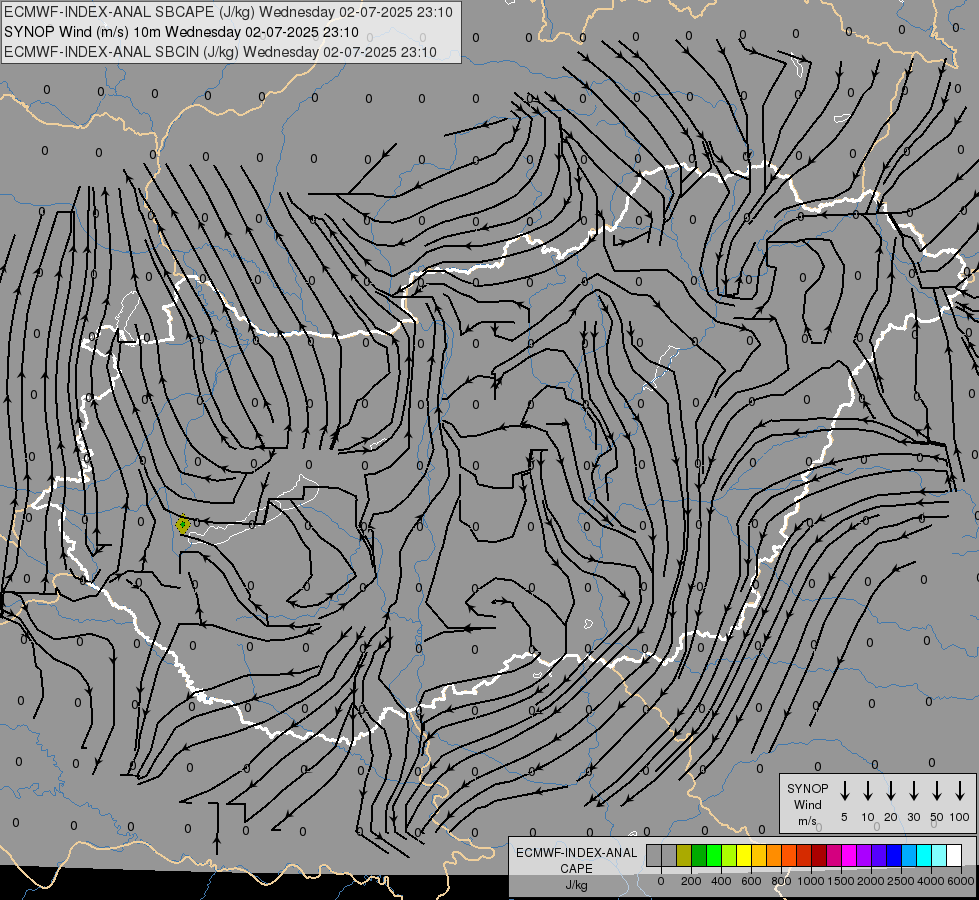Screen dimensions: 979x900
Task: Click the SYNOP Wind m/s legend label
Action: click(x=807, y=804)
